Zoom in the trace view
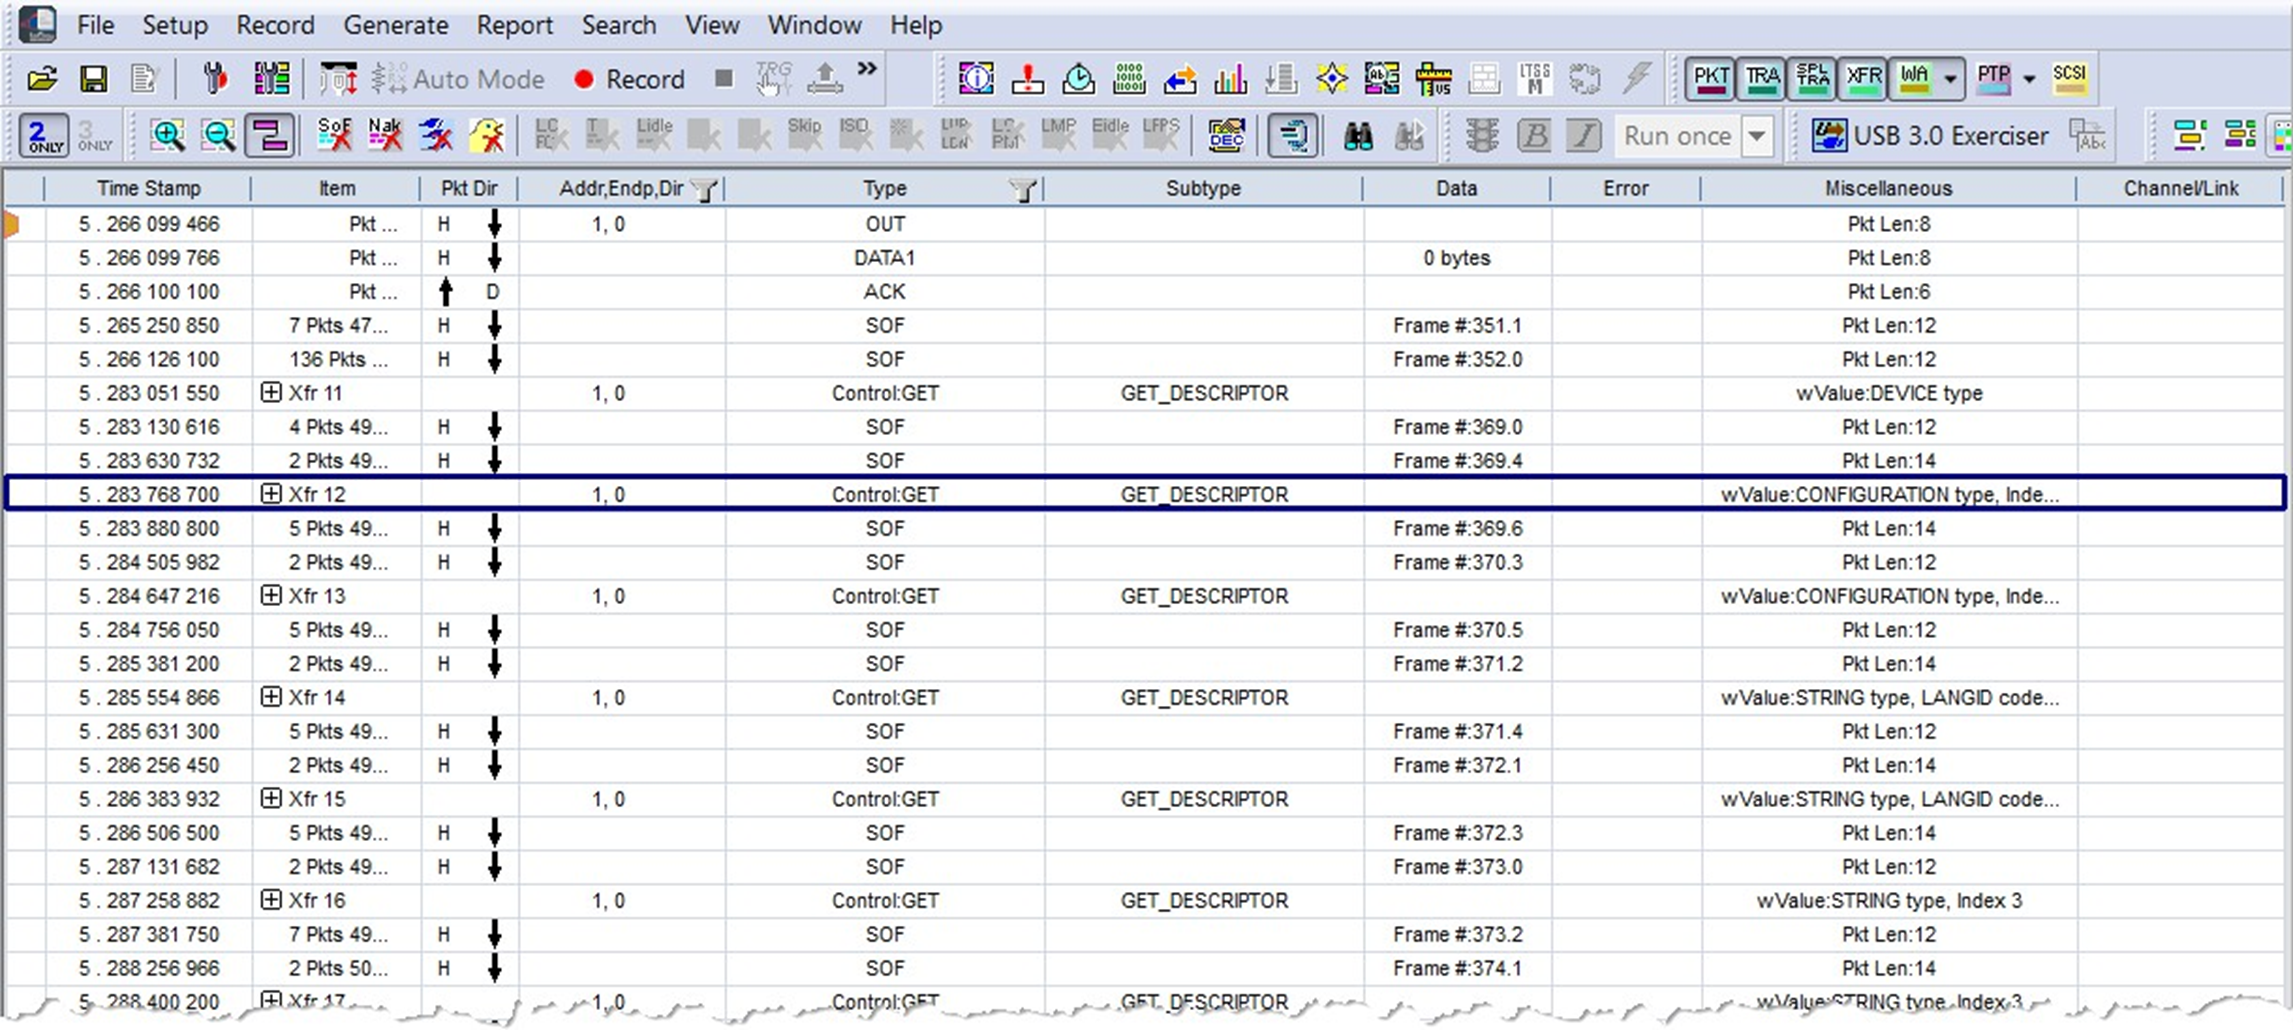The width and height of the screenshot is (2293, 1030). [167, 135]
